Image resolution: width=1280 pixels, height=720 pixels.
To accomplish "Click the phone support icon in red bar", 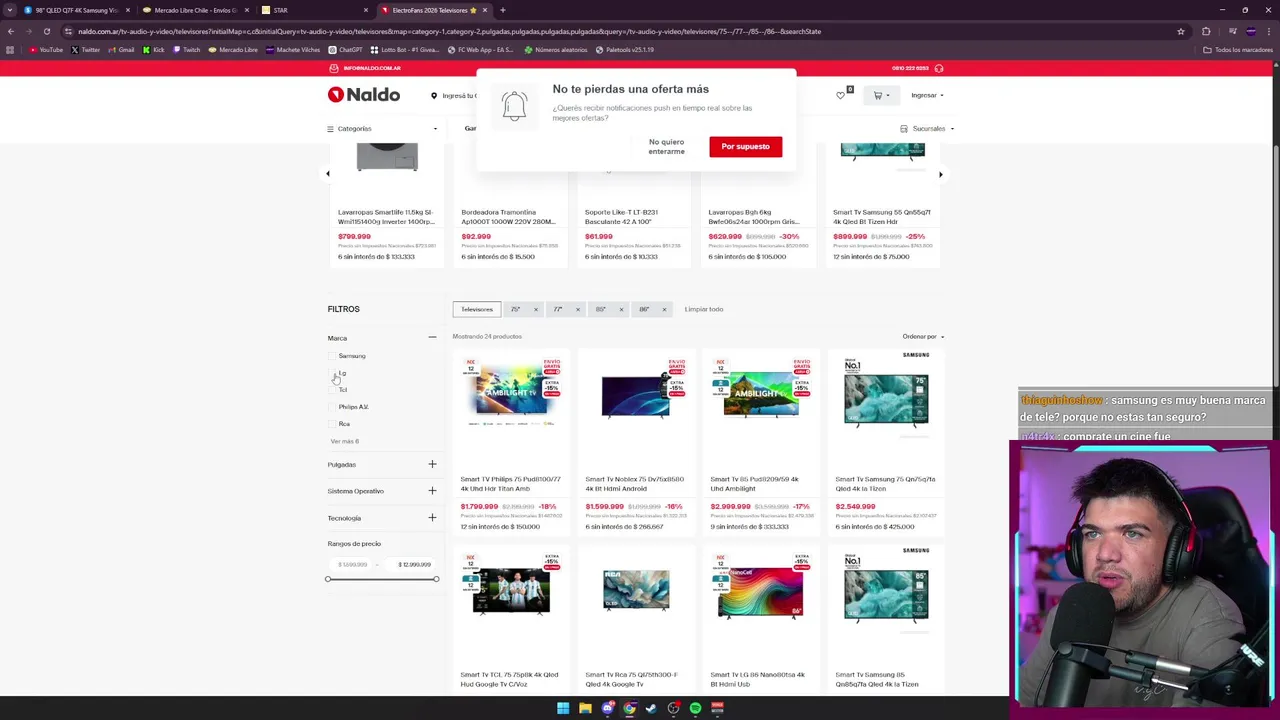I will point(938,68).
